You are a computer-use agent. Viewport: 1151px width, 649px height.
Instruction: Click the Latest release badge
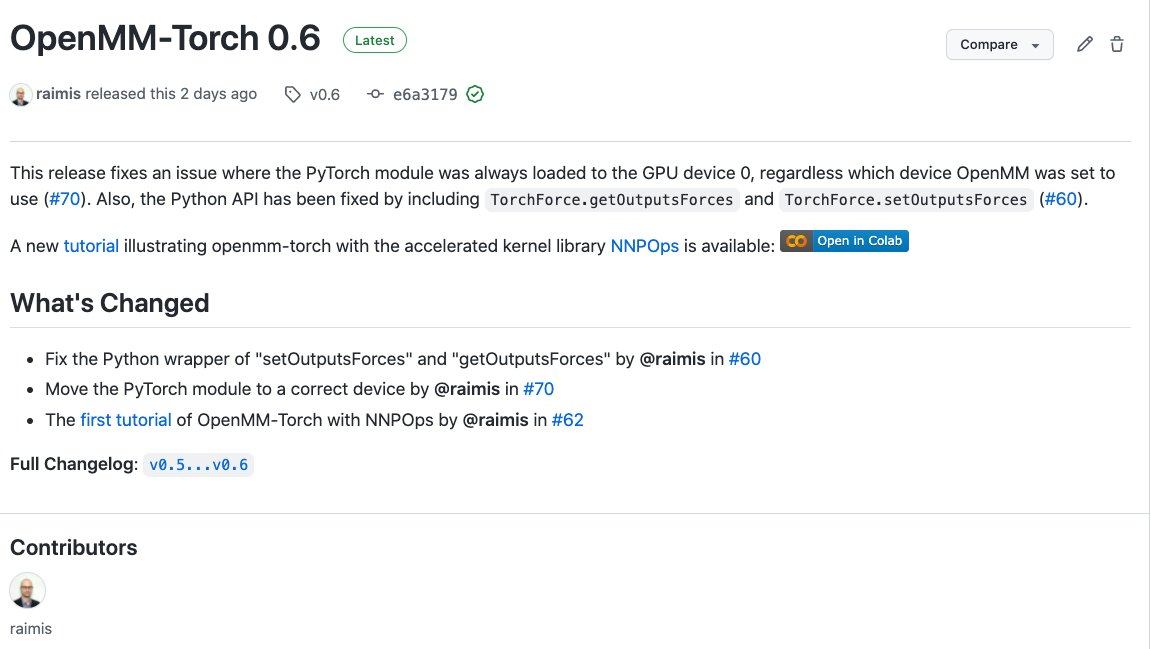tap(374, 40)
